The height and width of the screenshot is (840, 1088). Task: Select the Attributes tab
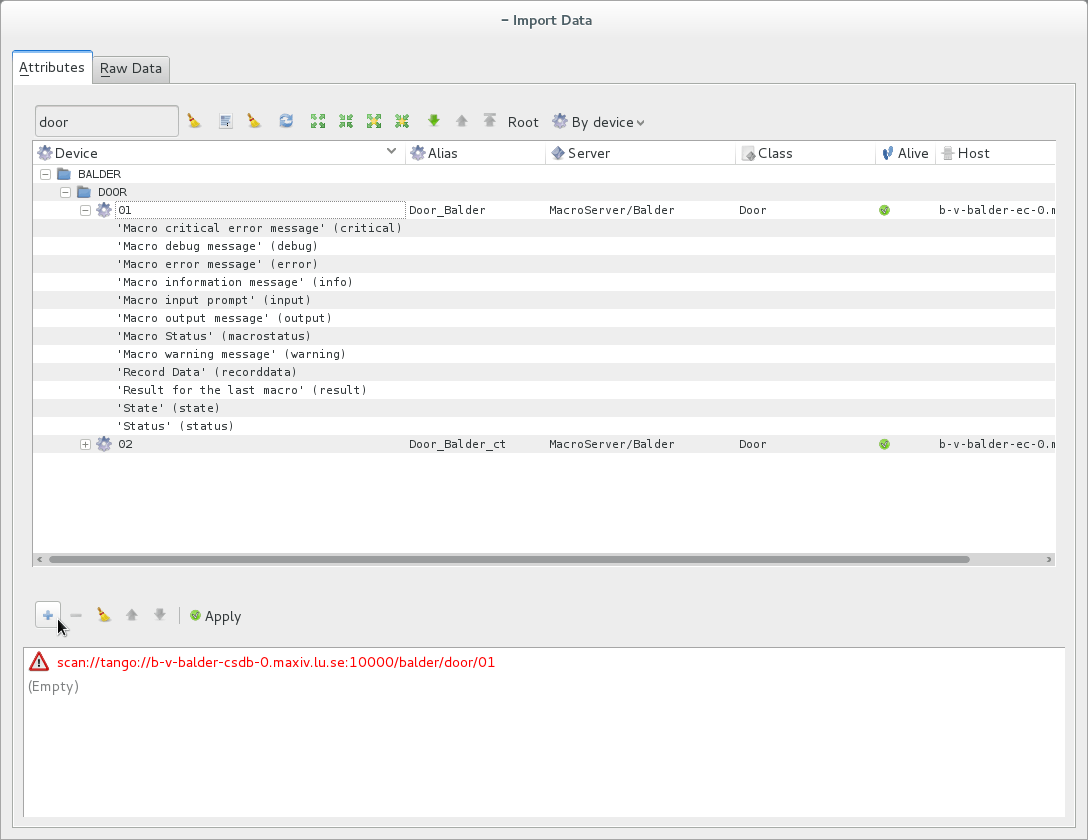point(52,67)
